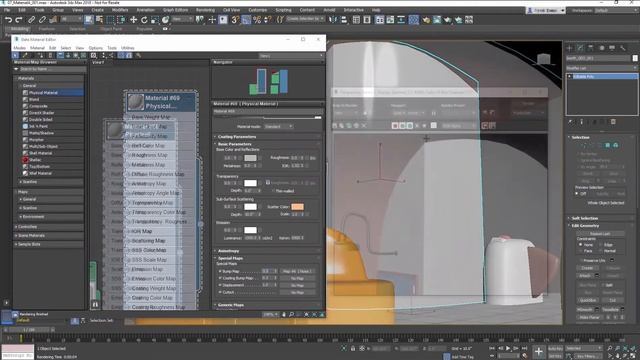The image size is (640, 360).
Task: Click the Emission color swatch
Action: [x=250, y=230]
